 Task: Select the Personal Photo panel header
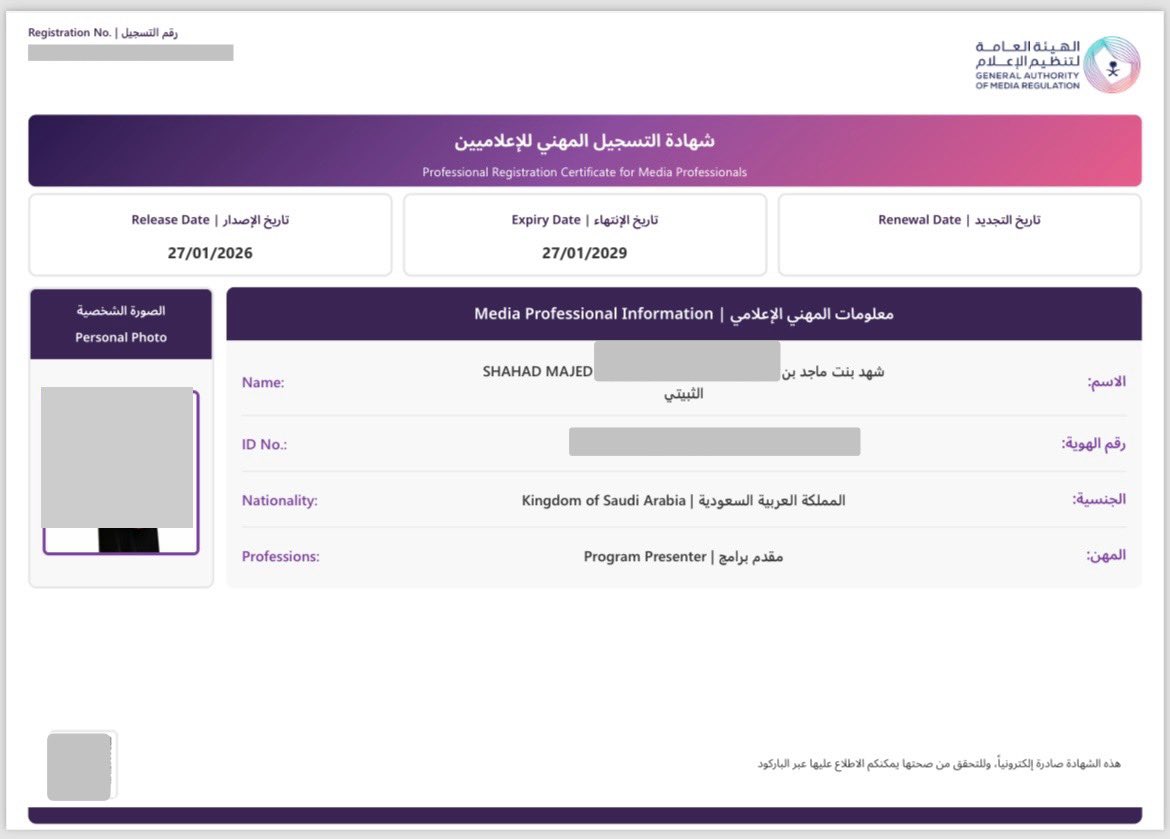tap(120, 324)
